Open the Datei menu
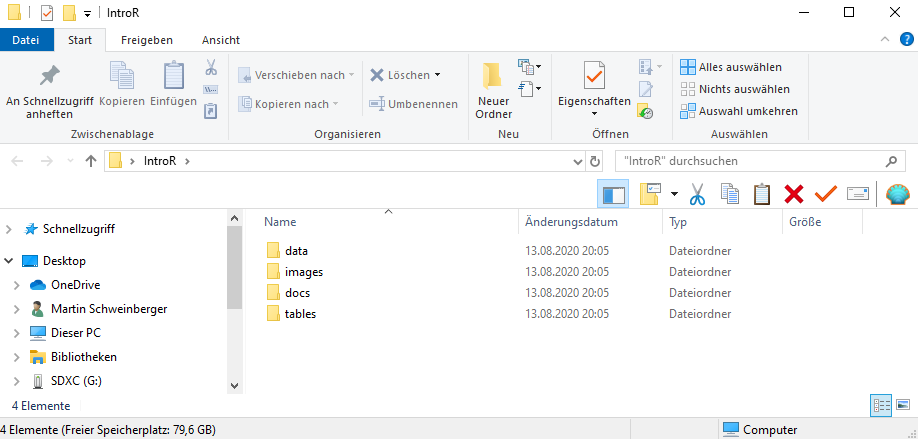 (26, 40)
